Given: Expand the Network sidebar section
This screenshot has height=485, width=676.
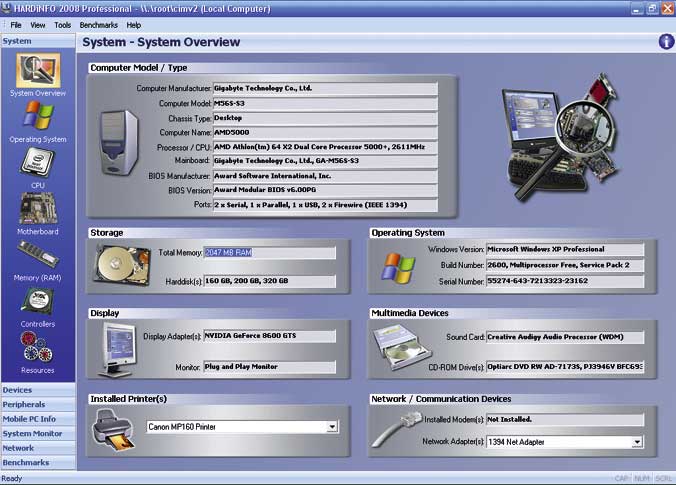Looking at the screenshot, I should click(x=38, y=448).
